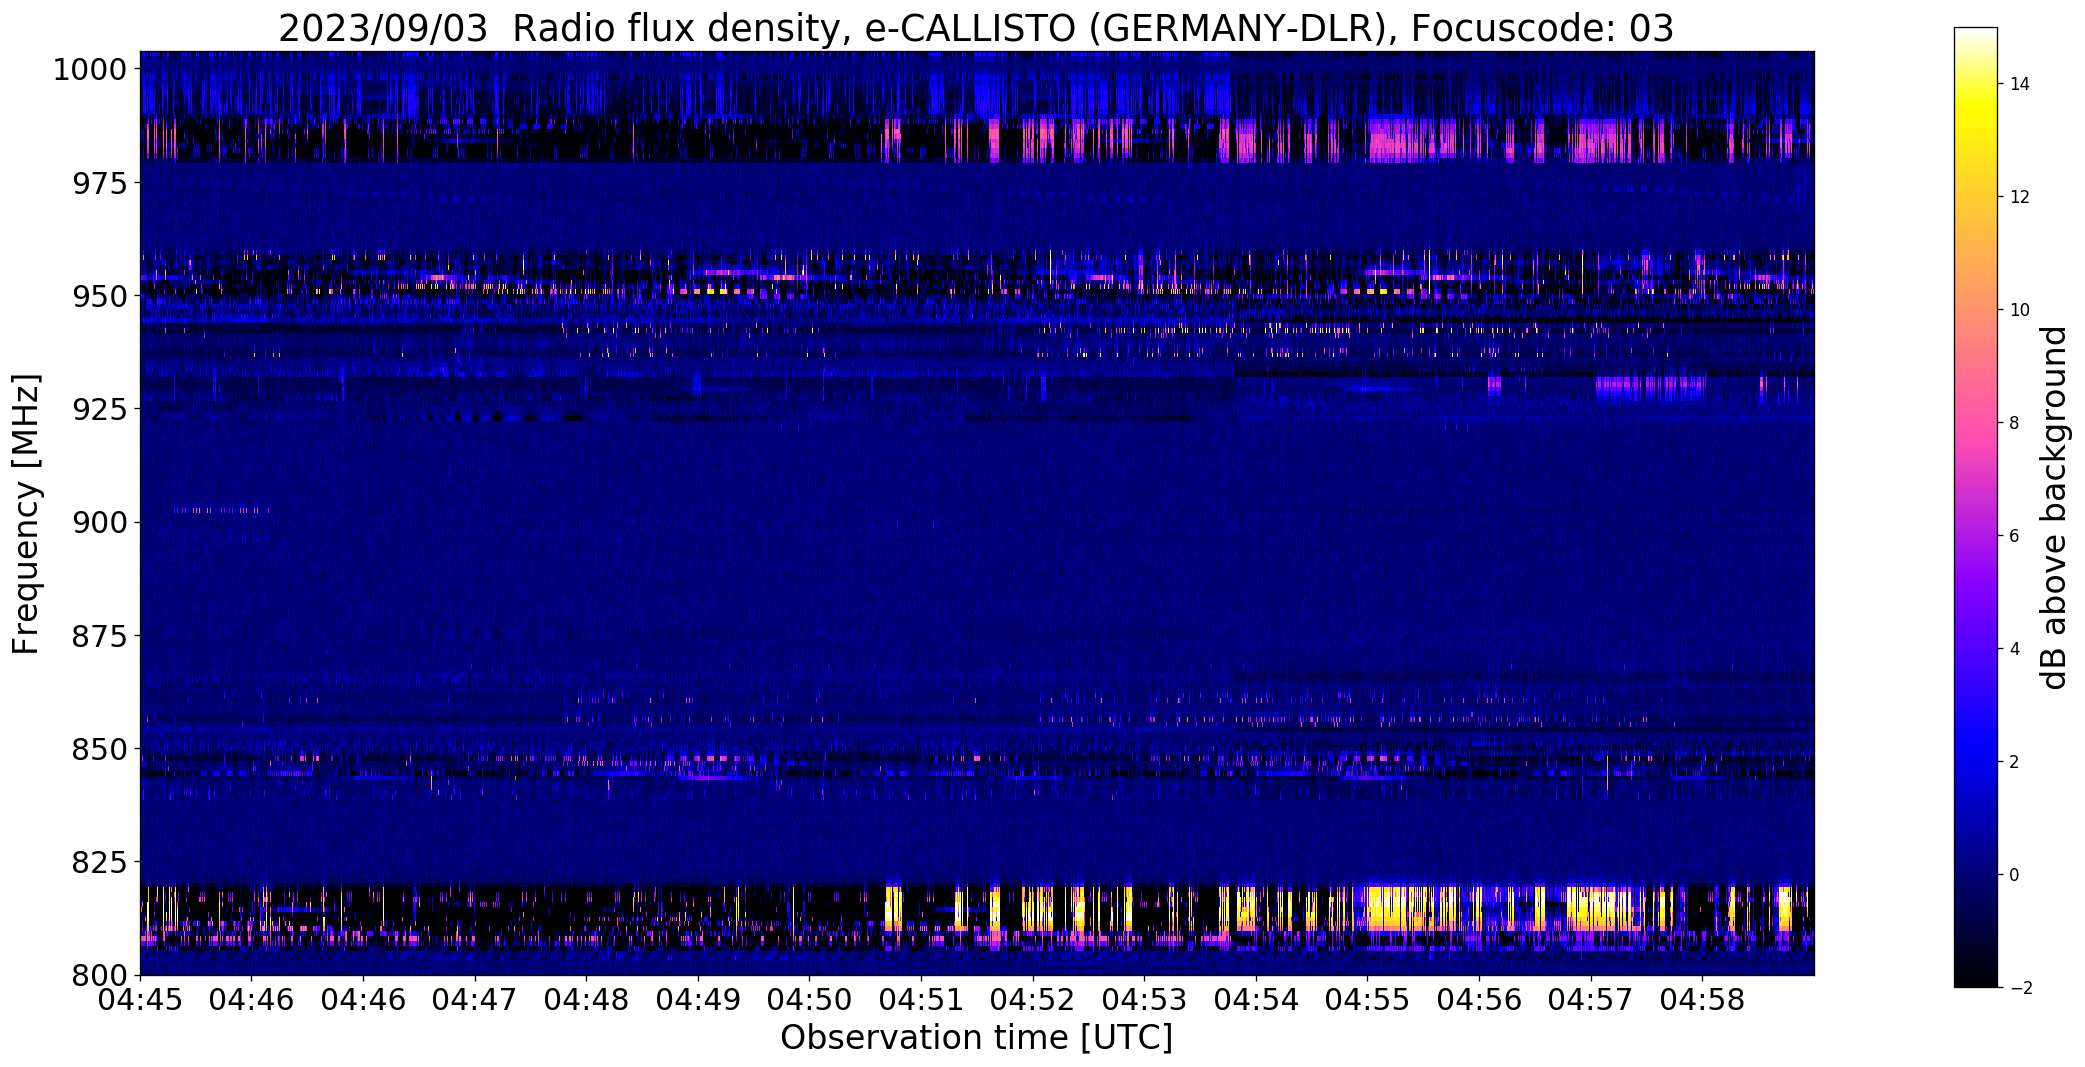Click the colorbar tick label 10
Image resolution: width=2085 pixels, height=1067 pixels.
pos(2019,310)
